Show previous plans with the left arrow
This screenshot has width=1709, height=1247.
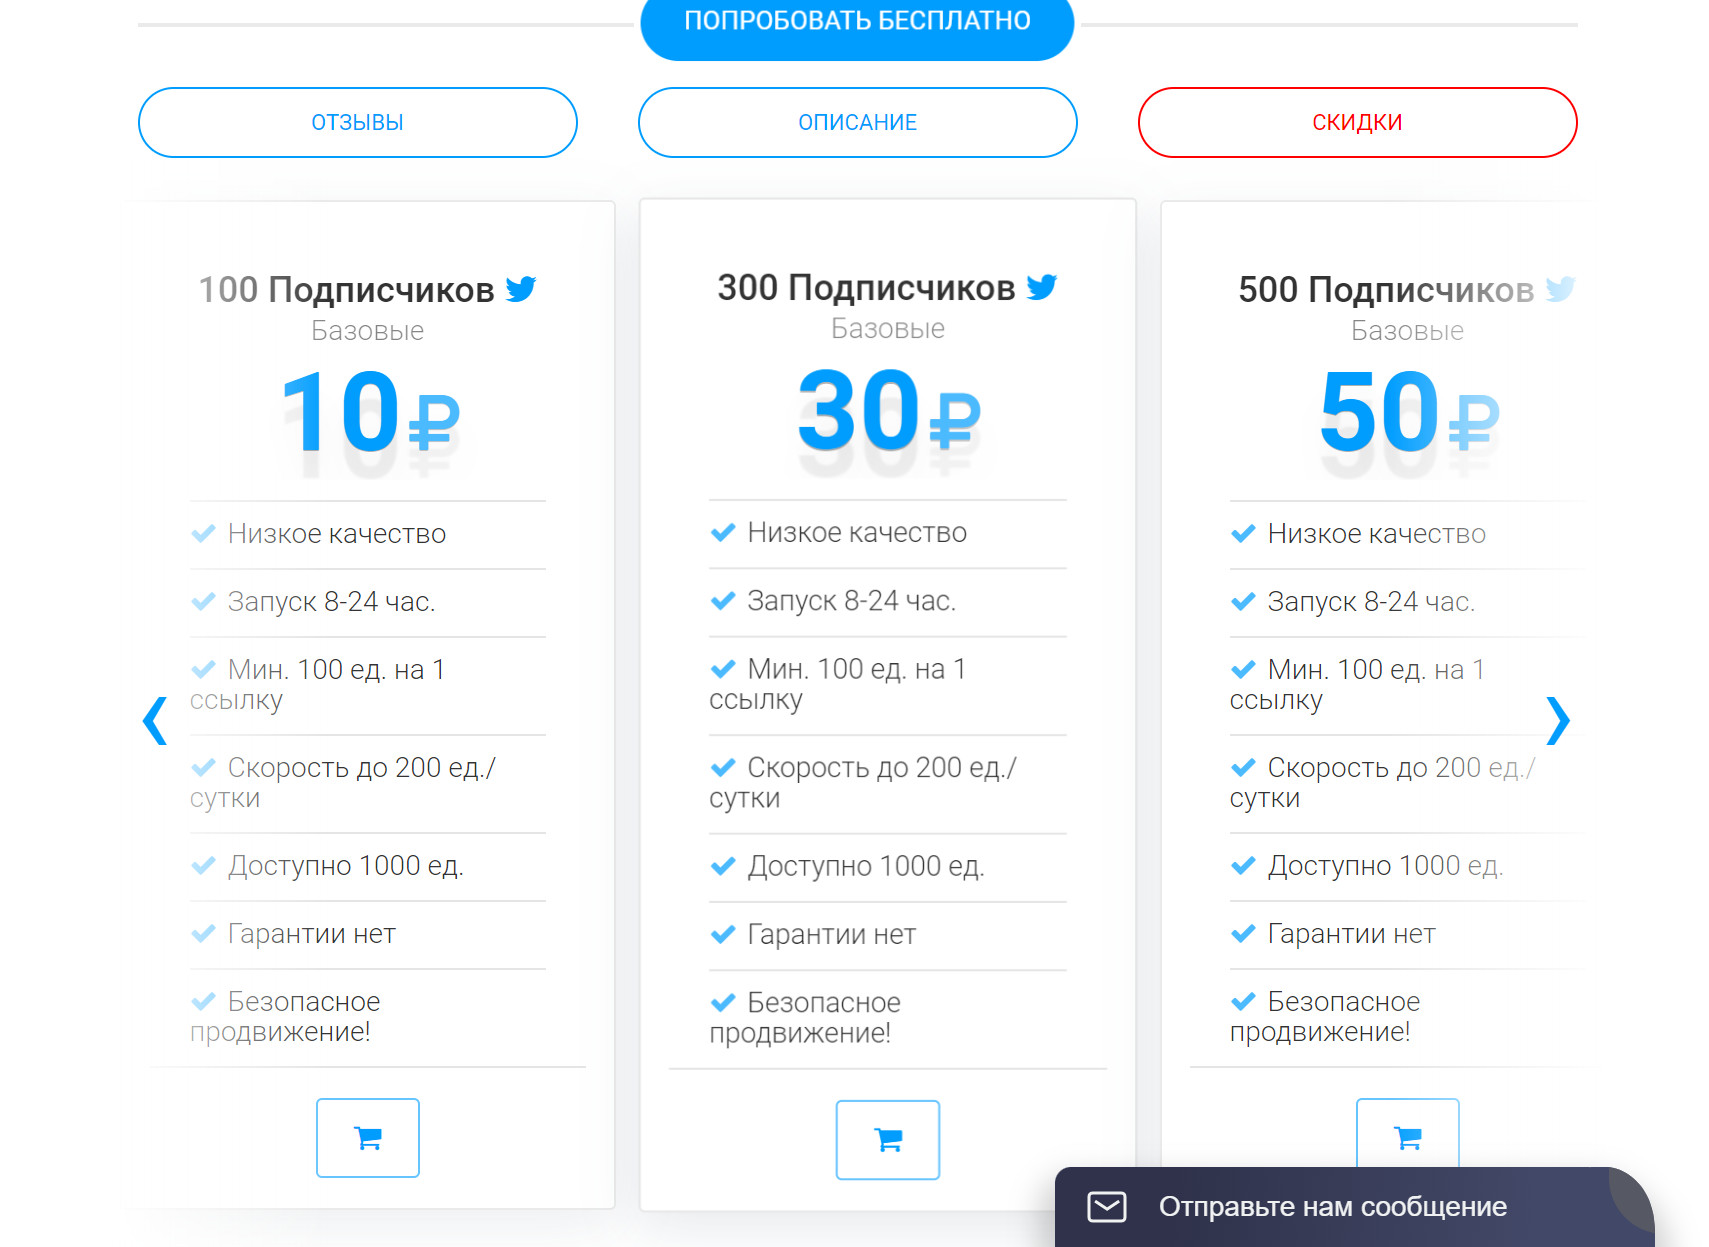155,720
